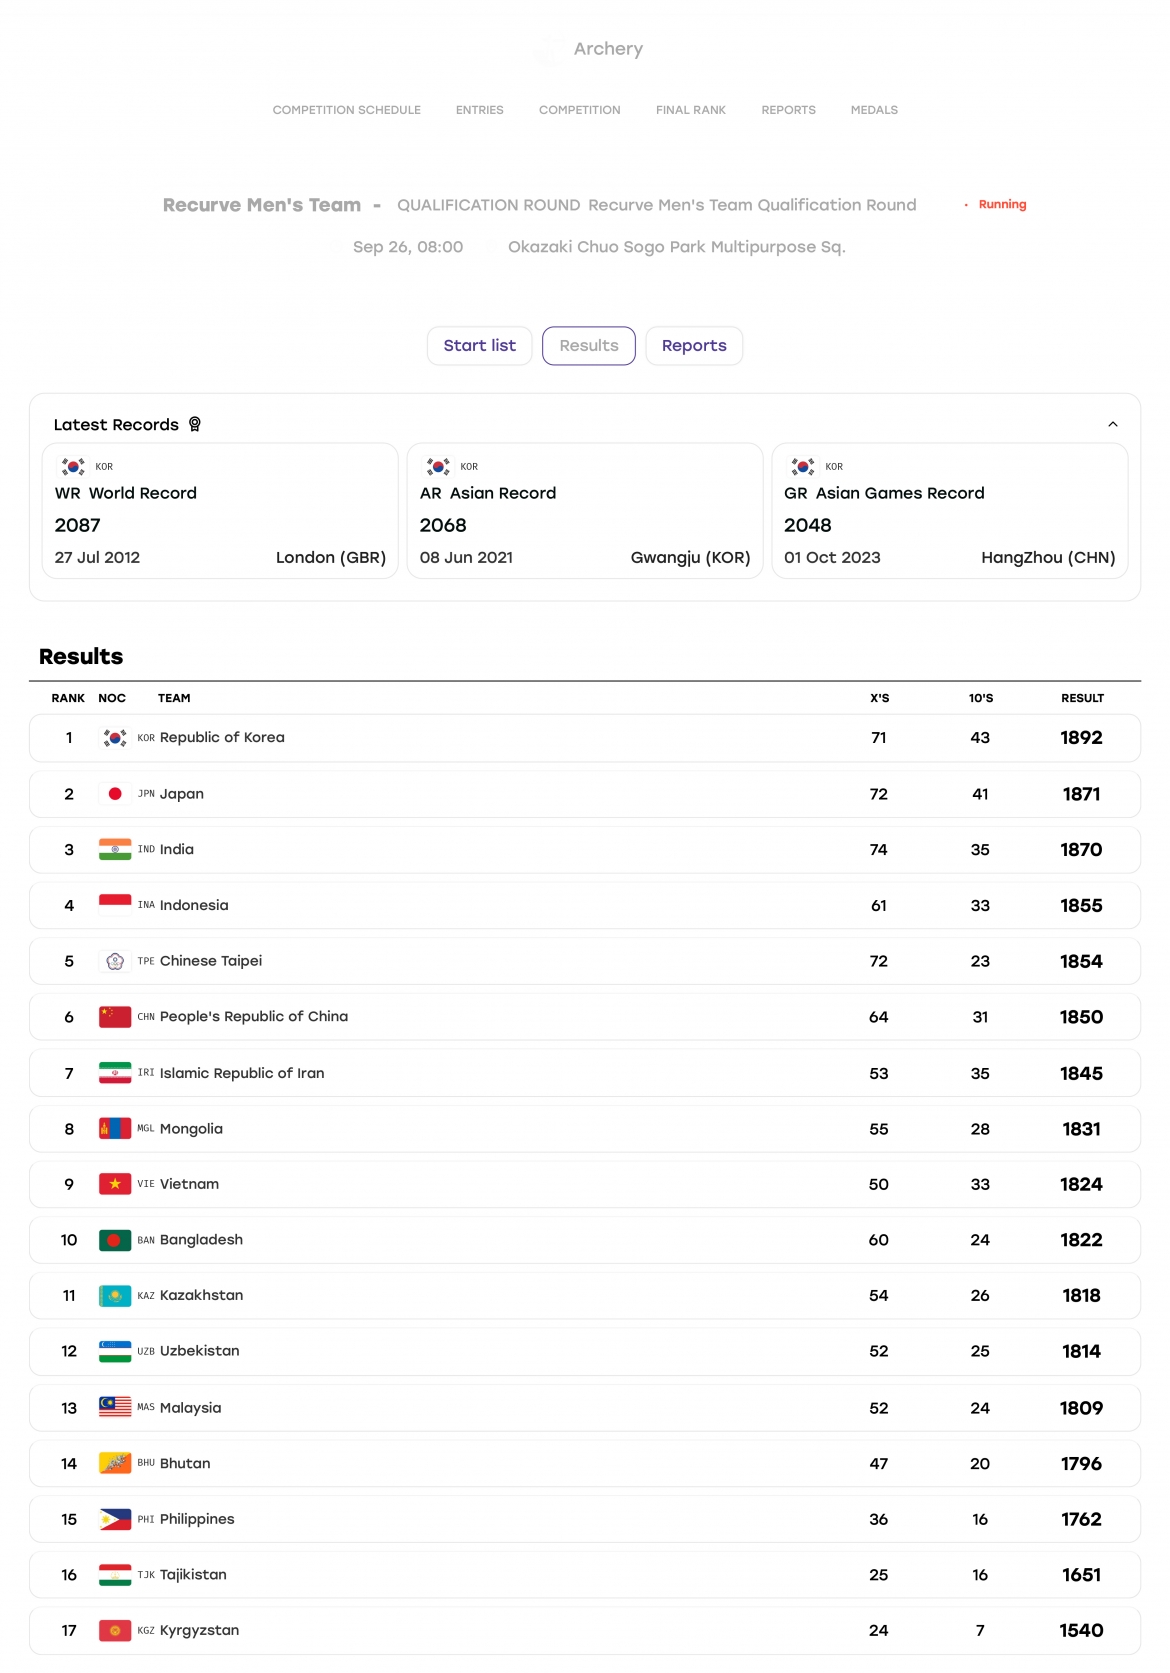The image size is (1170, 1673).
Task: Open the Competition Schedule menu
Action: click(347, 110)
